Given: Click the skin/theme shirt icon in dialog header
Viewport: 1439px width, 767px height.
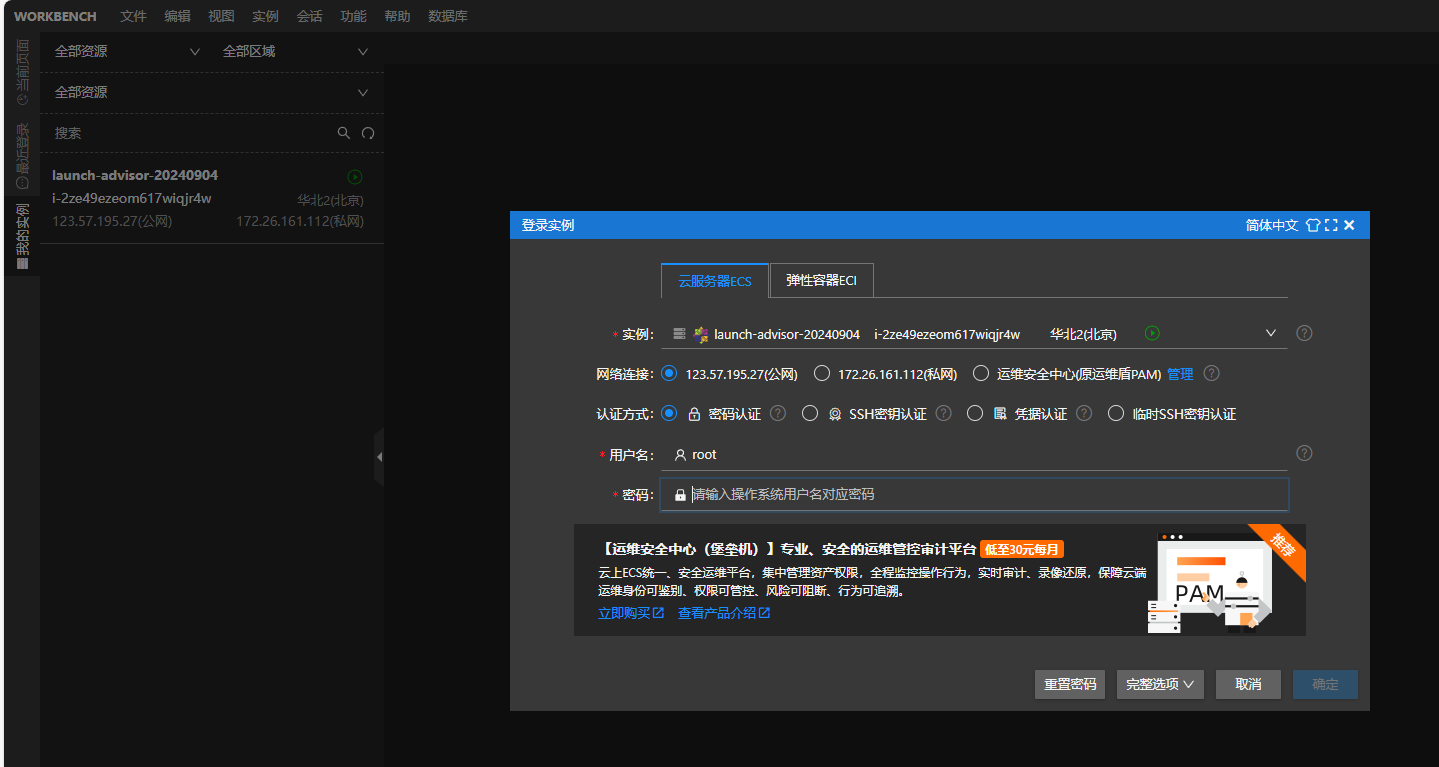Looking at the screenshot, I should point(1313,225).
